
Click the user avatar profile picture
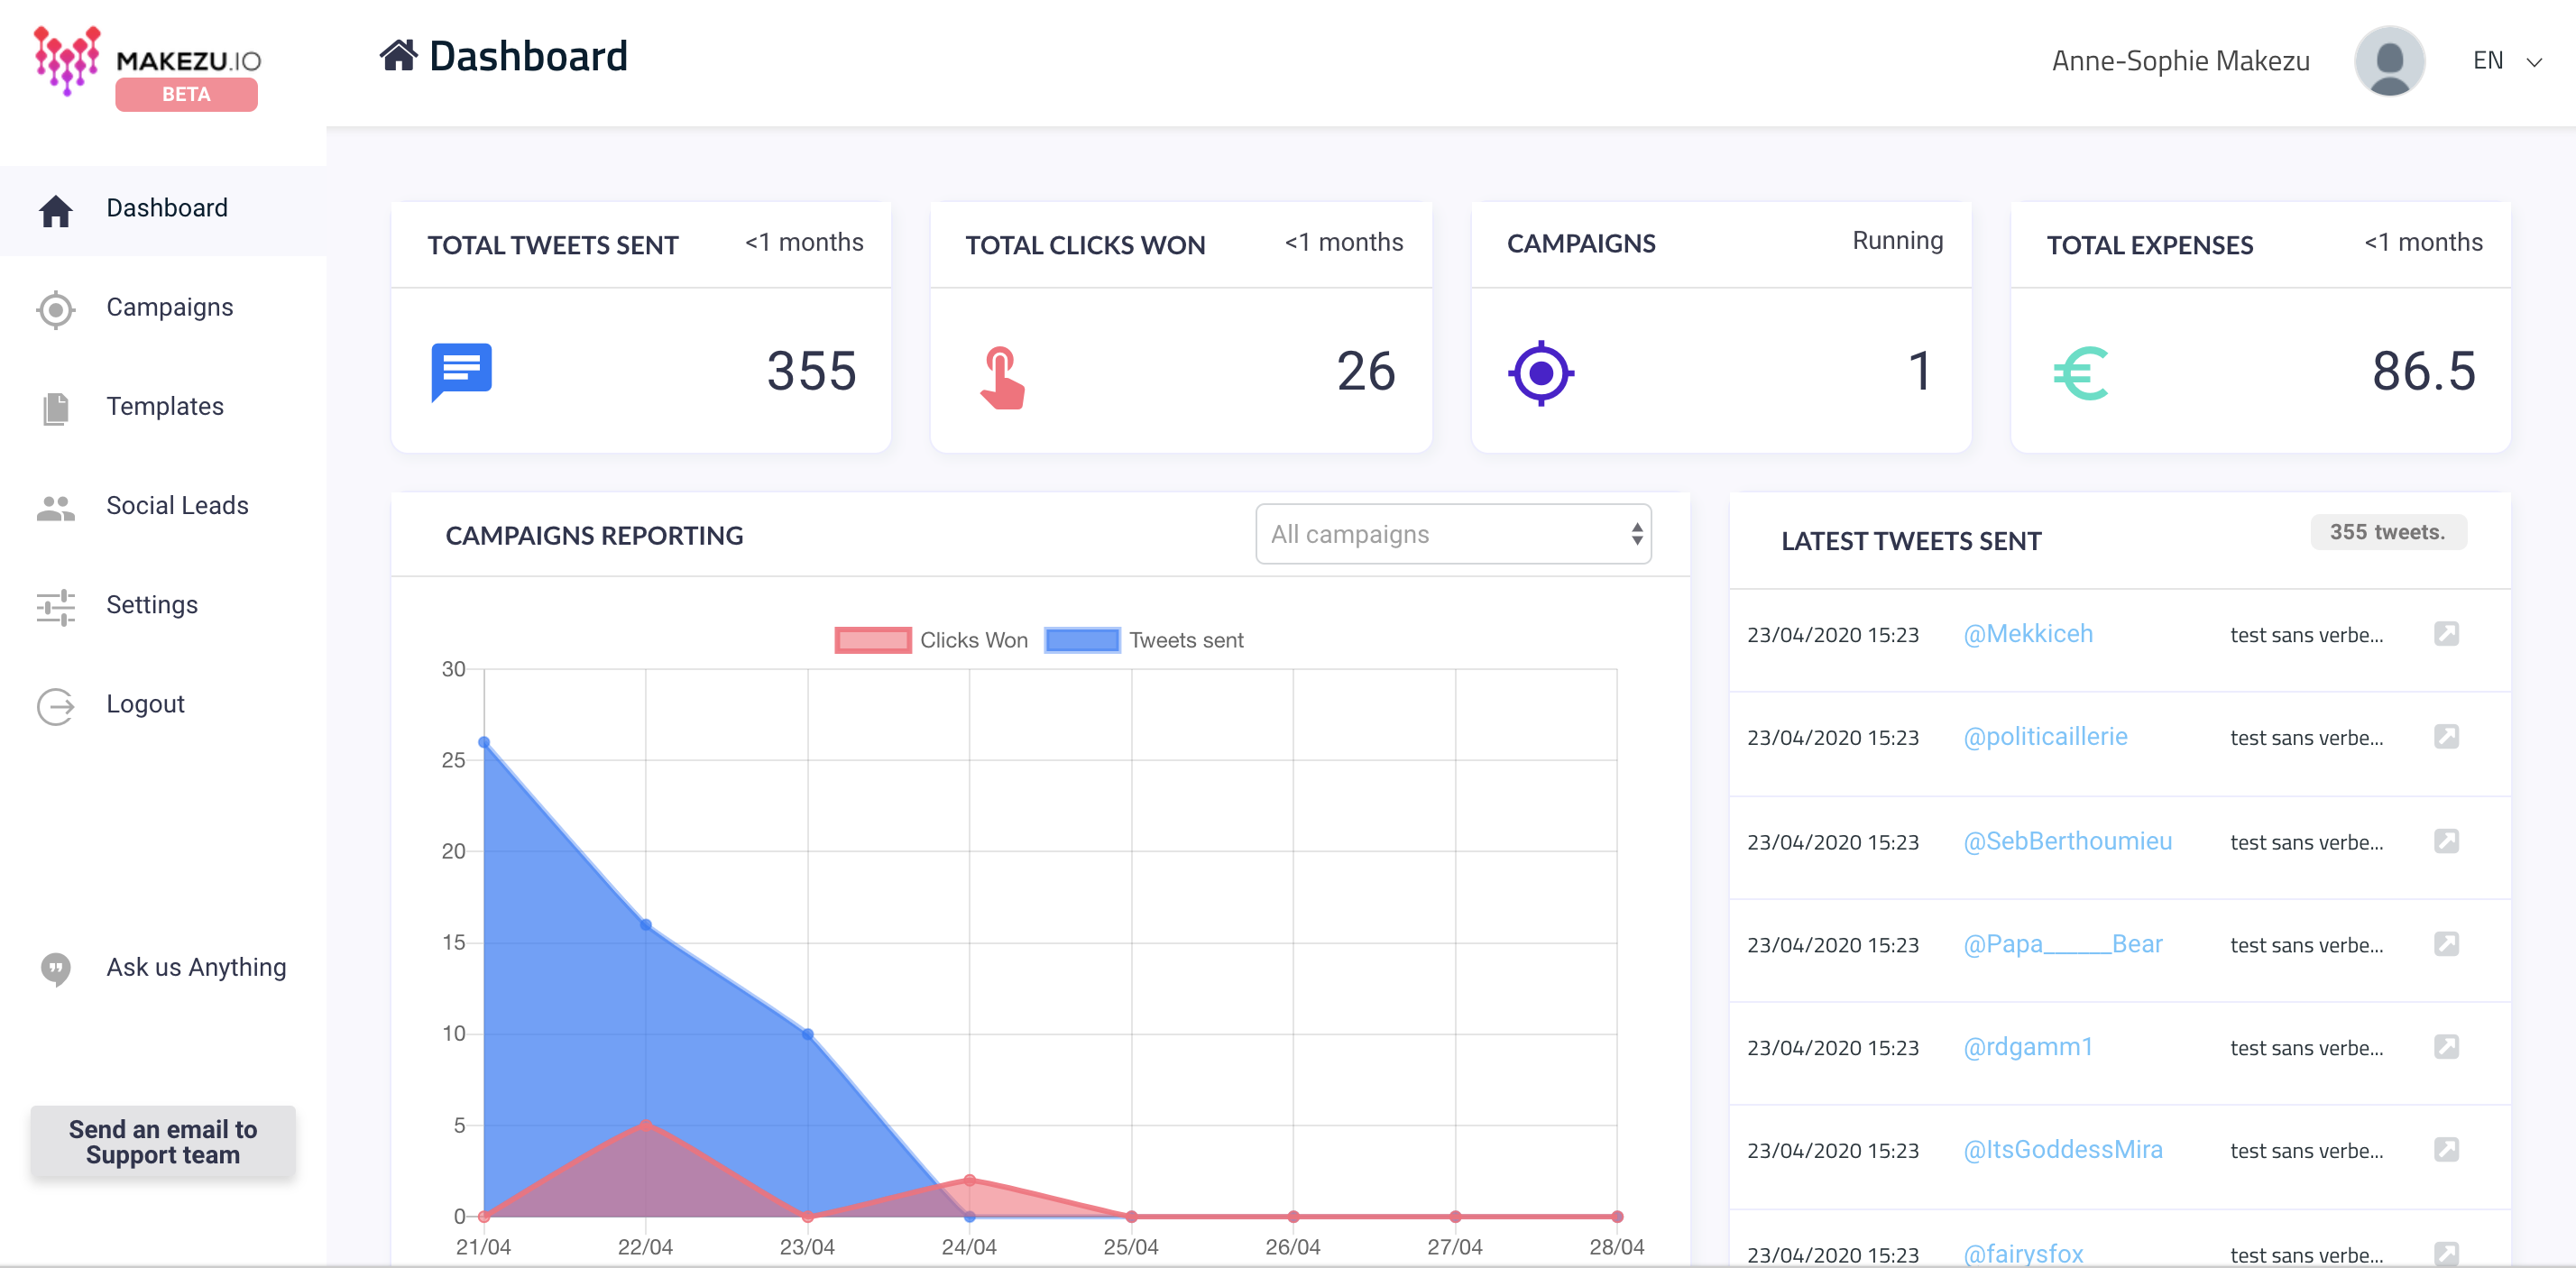pos(2388,61)
